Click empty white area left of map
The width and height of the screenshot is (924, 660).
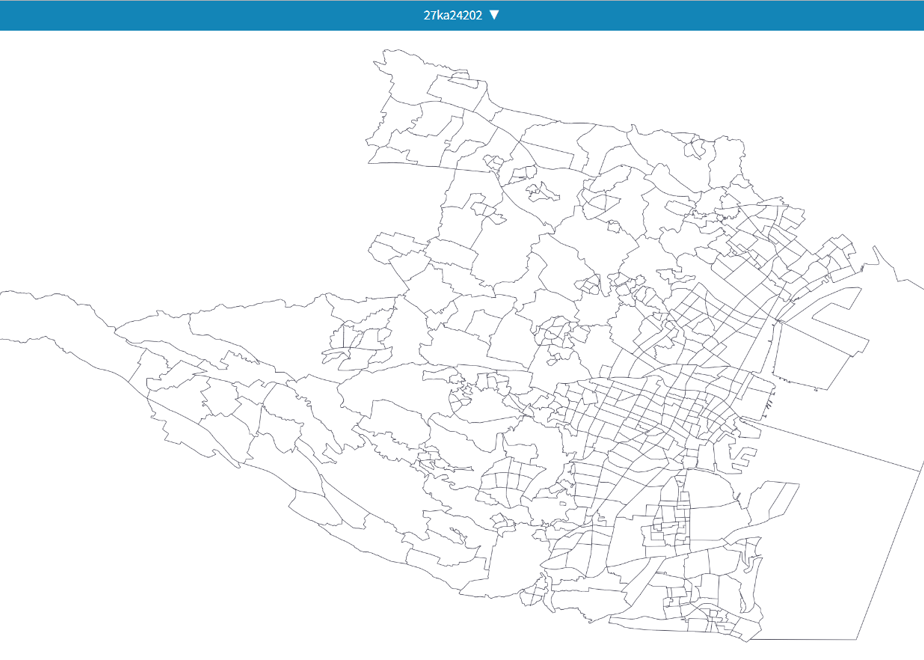point(177,177)
